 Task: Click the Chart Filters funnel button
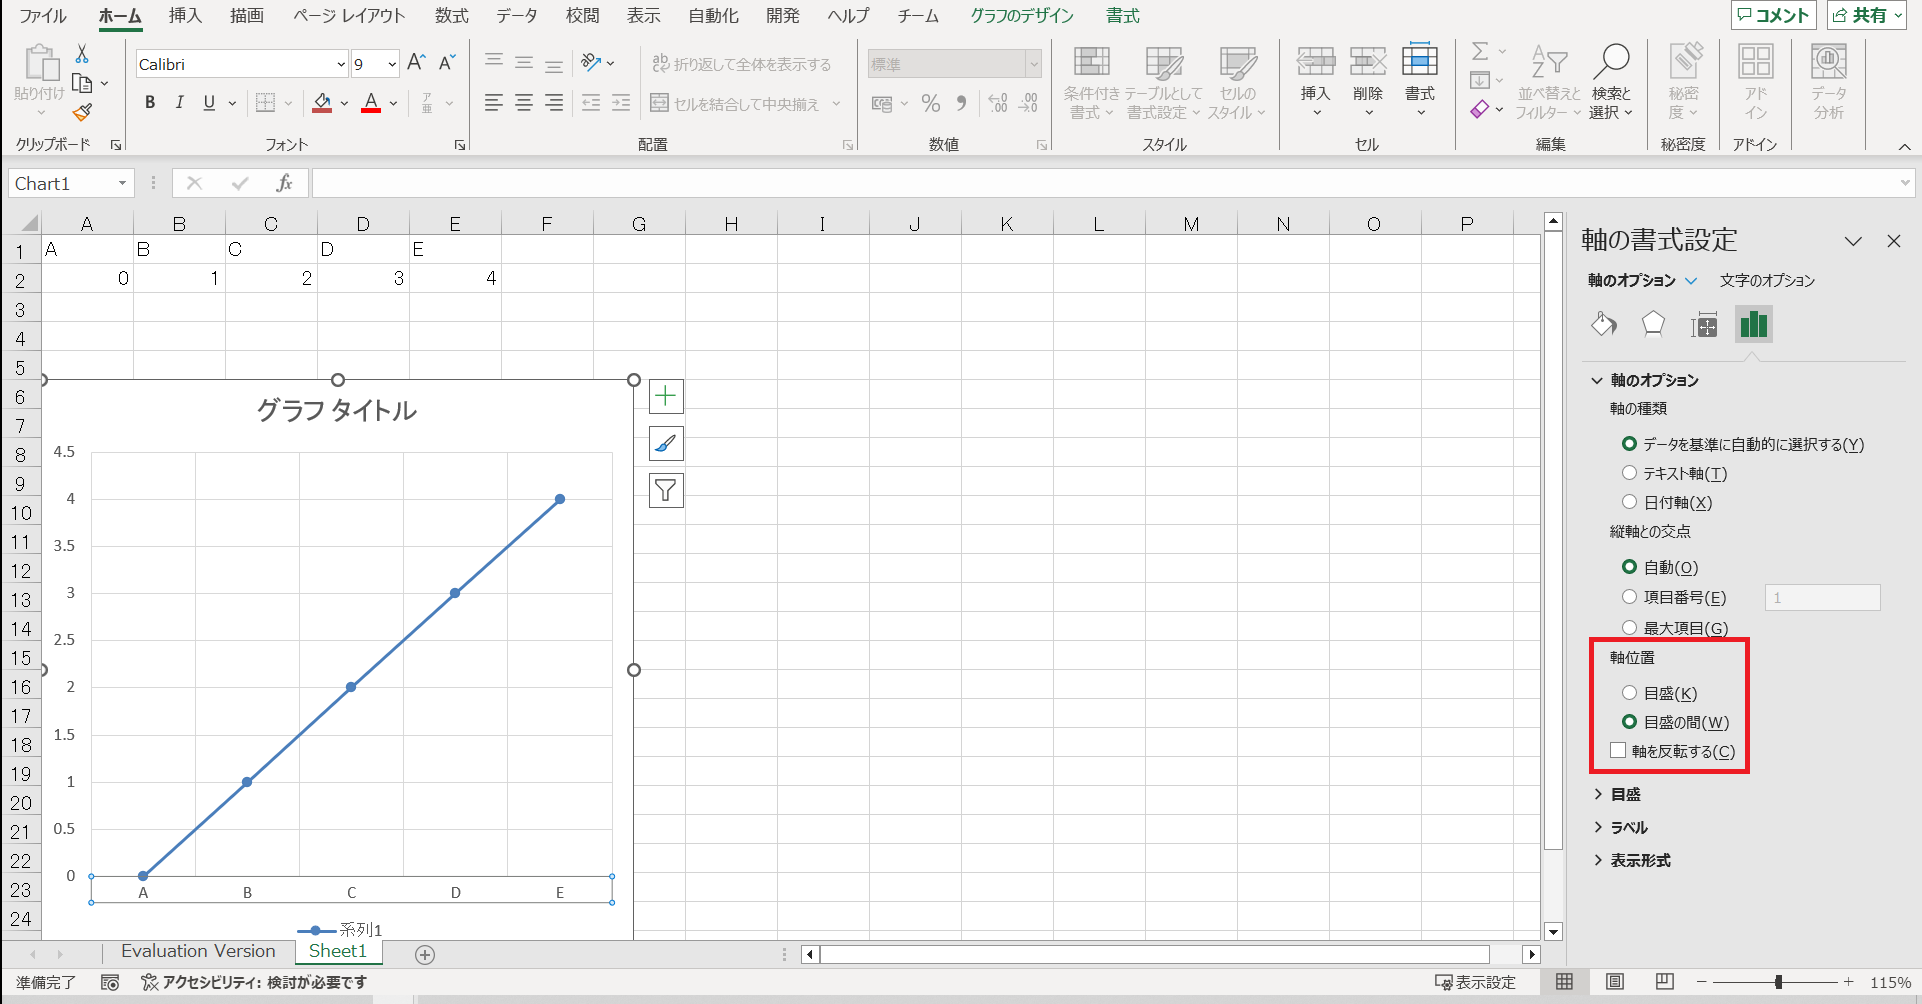tap(666, 490)
